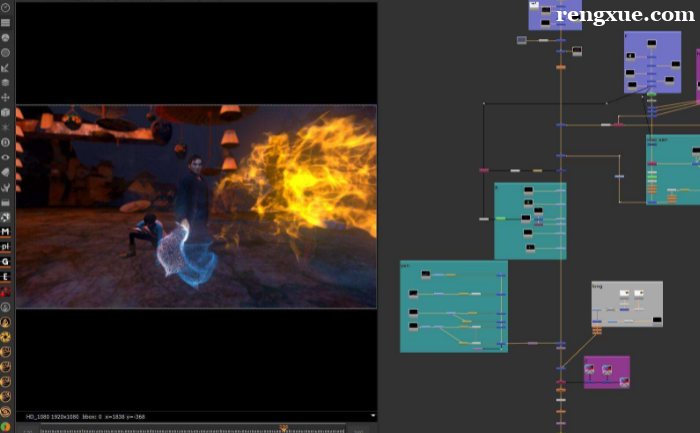Open the Color nodes wheel icon
This screenshot has width=700, height=433.
5,37
